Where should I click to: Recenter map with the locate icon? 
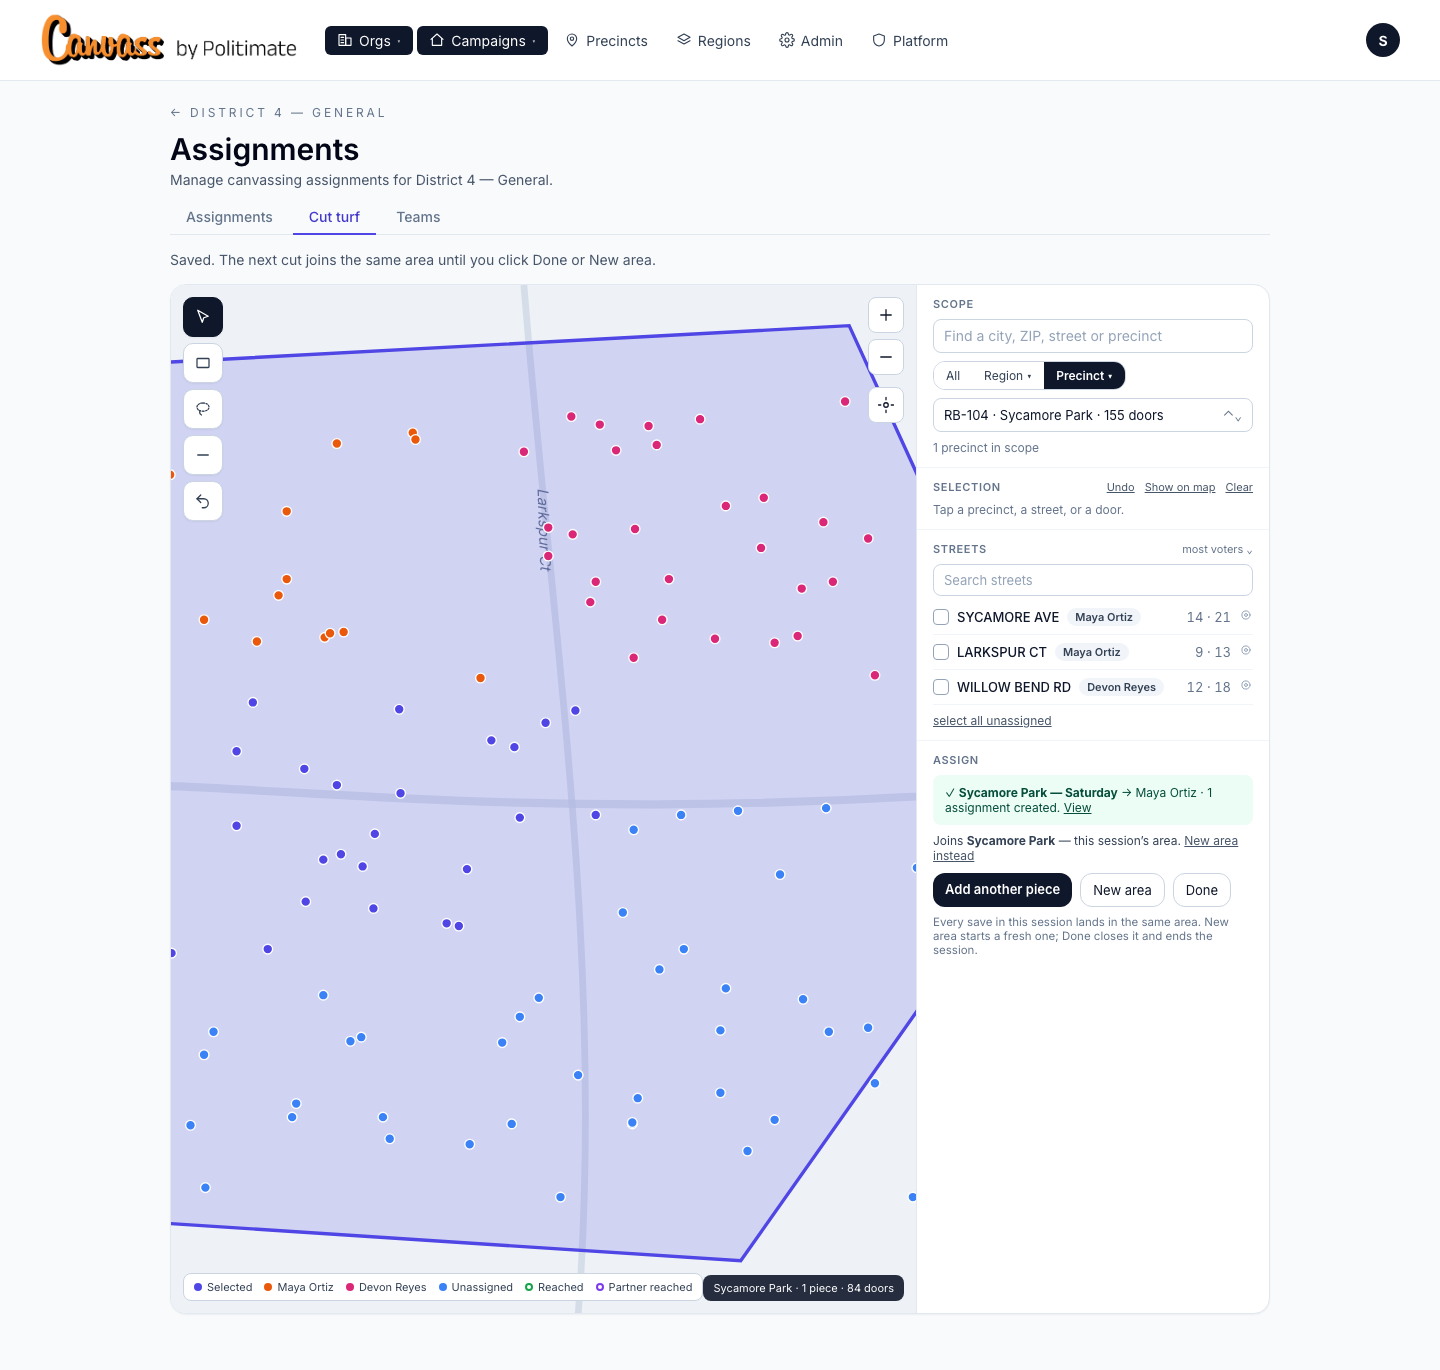[886, 405]
